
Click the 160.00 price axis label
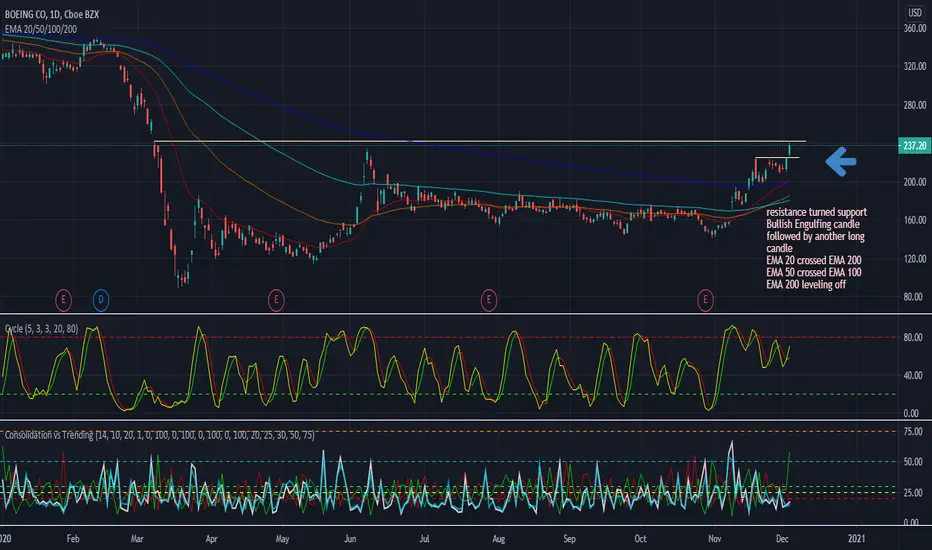915,220
